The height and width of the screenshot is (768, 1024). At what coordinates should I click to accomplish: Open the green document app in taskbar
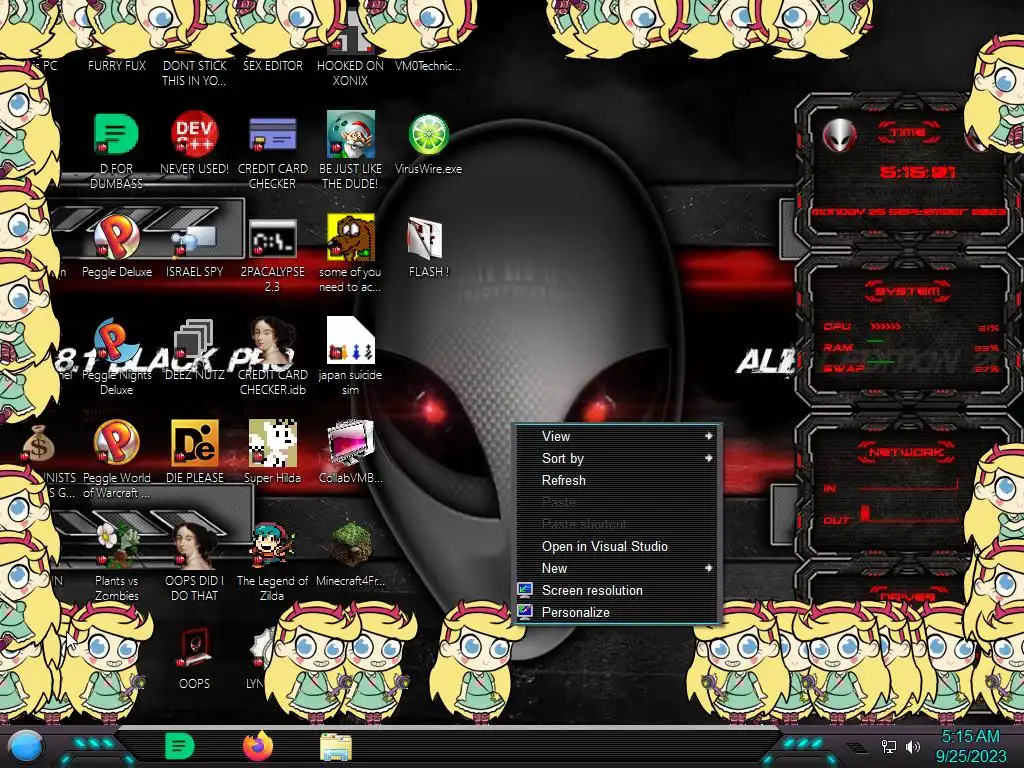click(179, 746)
